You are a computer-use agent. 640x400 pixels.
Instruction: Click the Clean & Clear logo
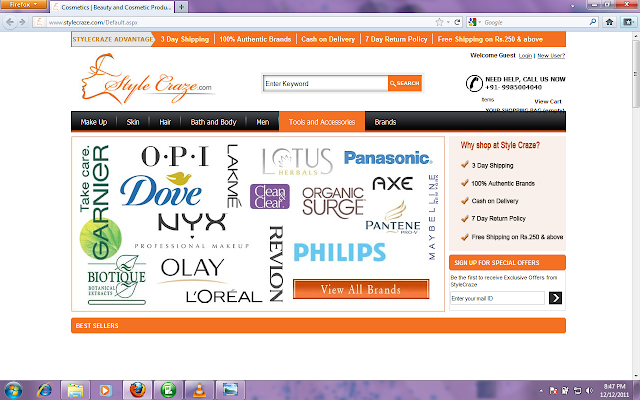pyautogui.click(x=270, y=196)
